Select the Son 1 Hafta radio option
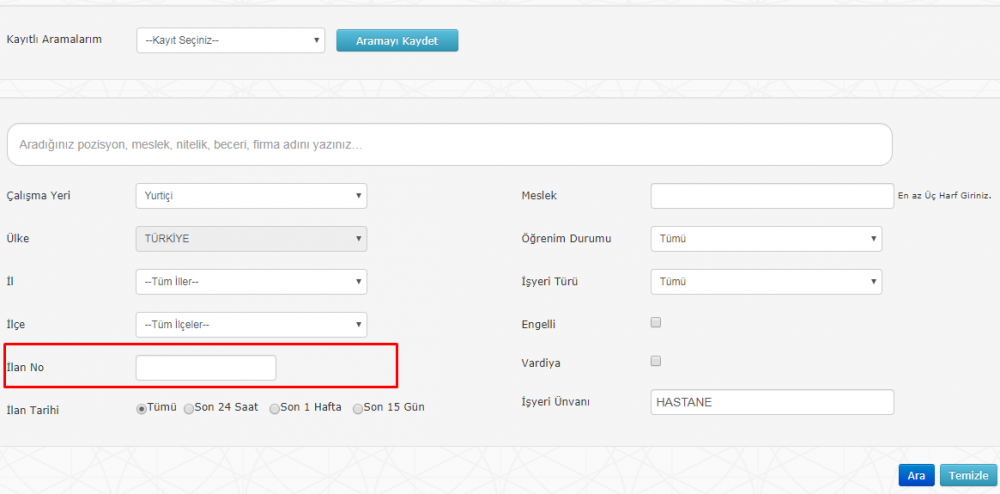 [275, 408]
